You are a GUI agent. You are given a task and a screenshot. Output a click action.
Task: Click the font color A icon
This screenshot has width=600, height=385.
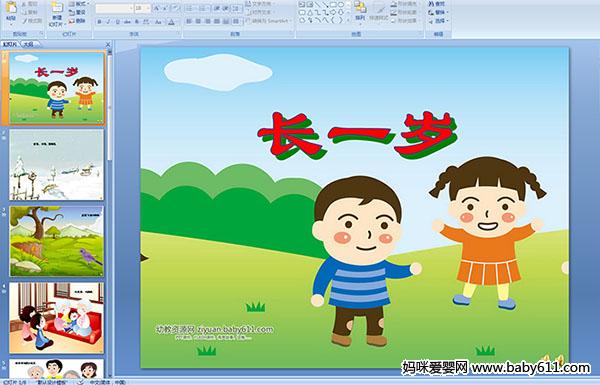click(x=171, y=22)
